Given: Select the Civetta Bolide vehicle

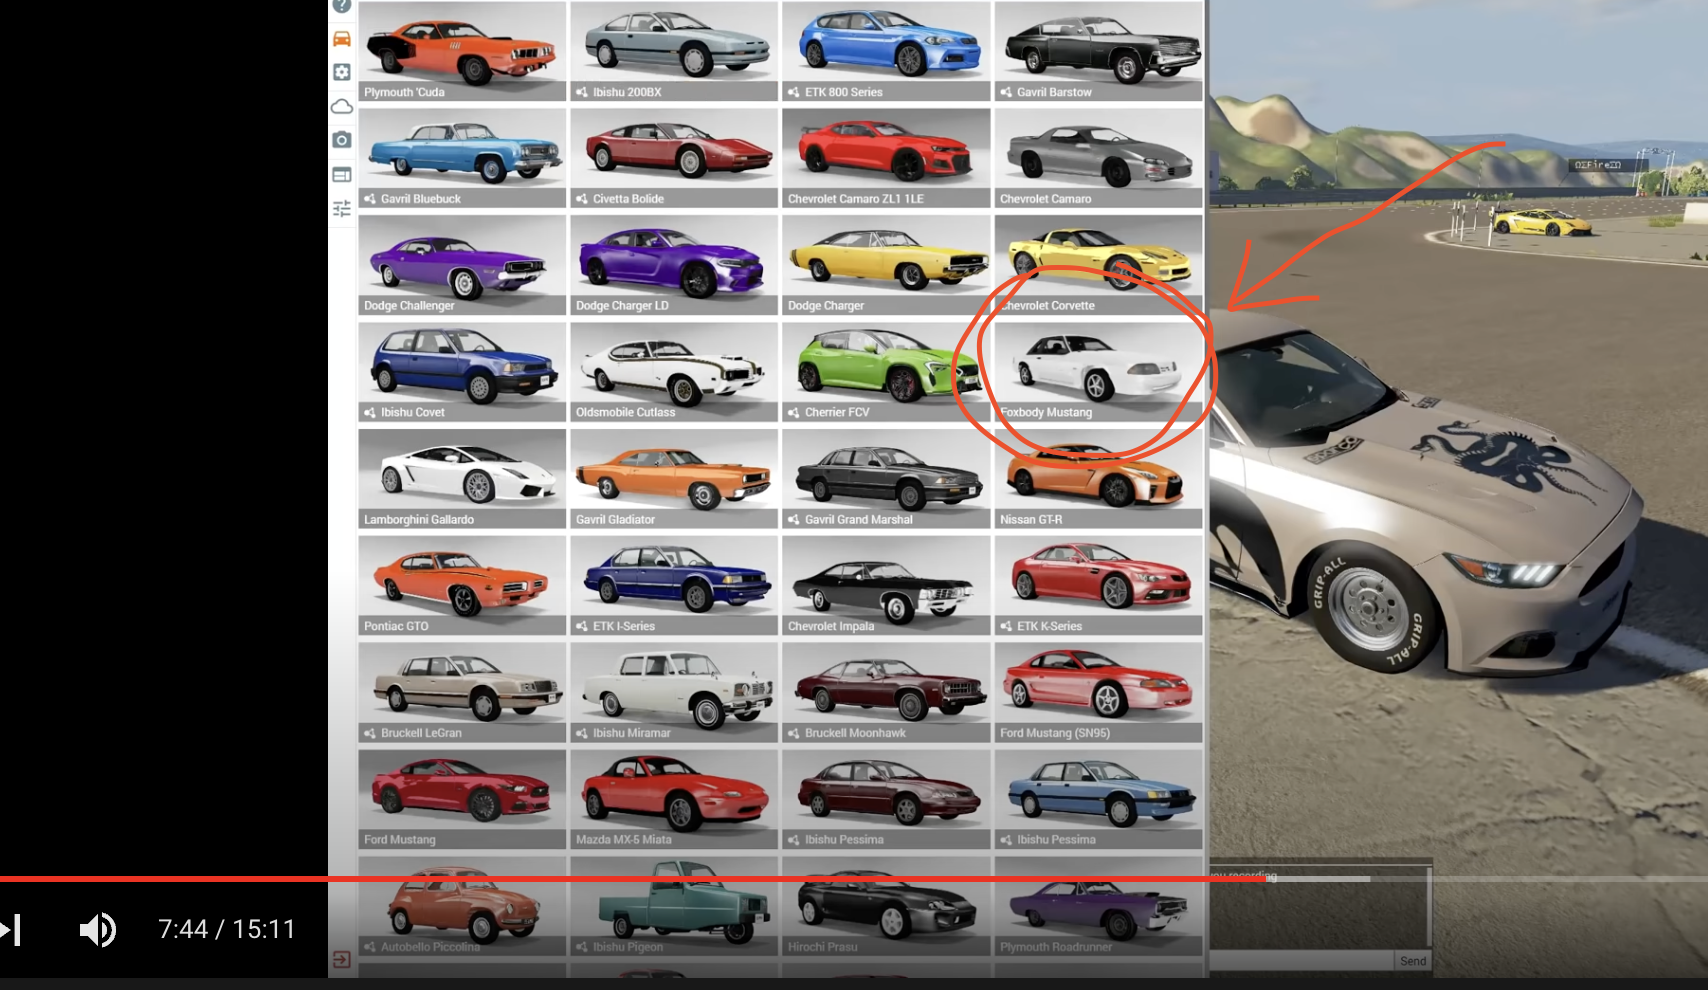Looking at the screenshot, I should pyautogui.click(x=674, y=158).
